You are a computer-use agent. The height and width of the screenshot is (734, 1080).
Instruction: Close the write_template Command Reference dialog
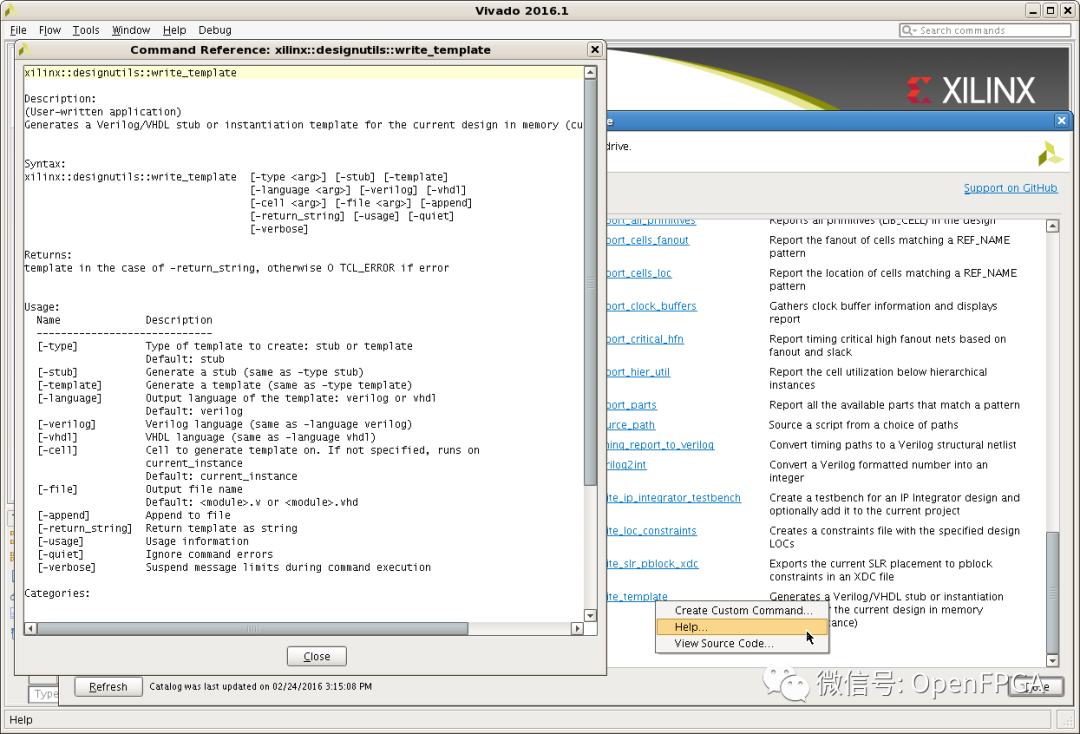(316, 656)
